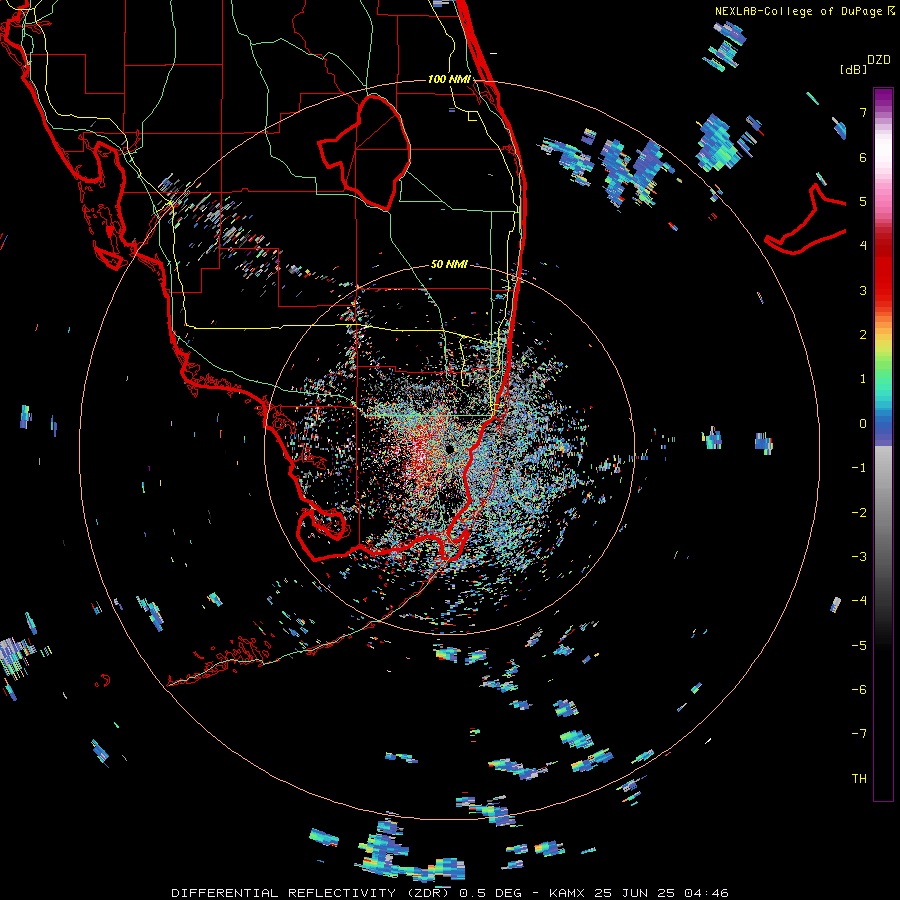Click the scale tick label 4
Viewport: 900px width, 900px height.
863,246
